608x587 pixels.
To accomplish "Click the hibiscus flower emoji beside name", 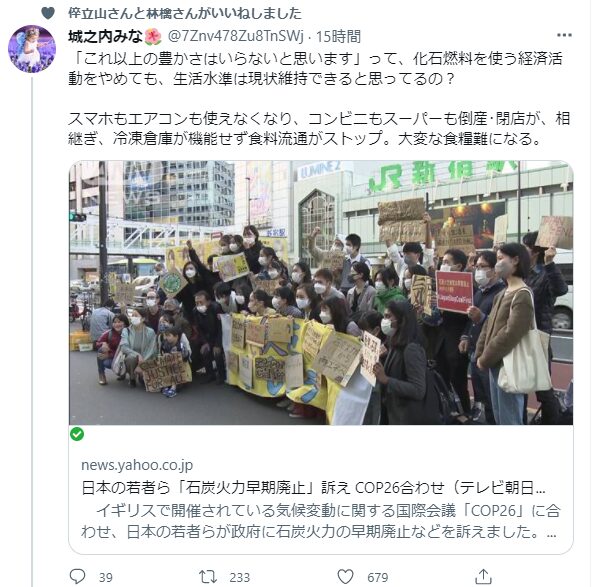I will (x=153, y=37).
